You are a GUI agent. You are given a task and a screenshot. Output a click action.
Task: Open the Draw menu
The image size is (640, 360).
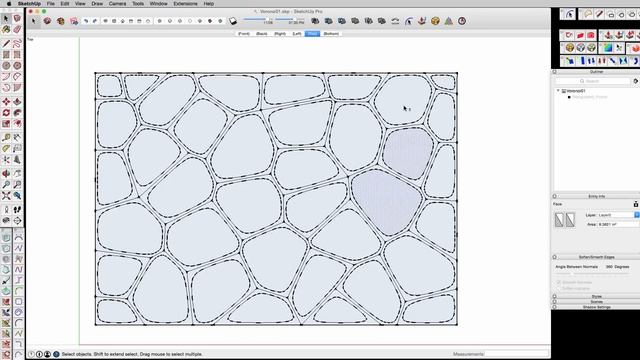97,4
